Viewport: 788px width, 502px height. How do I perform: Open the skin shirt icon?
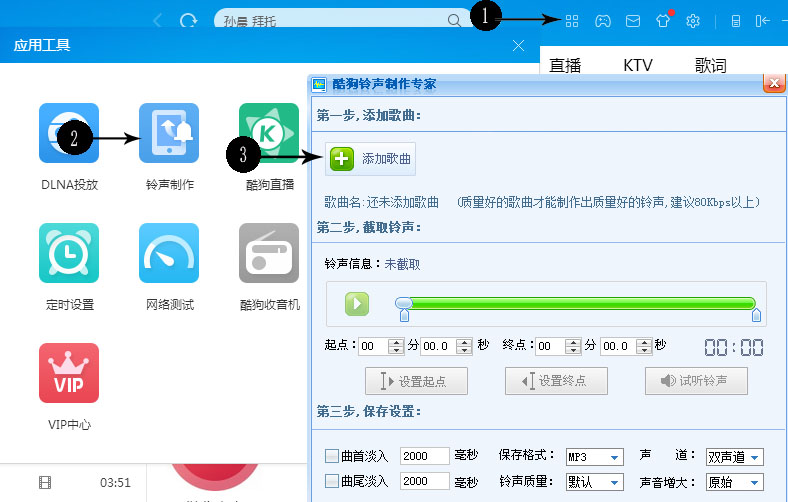click(x=663, y=21)
